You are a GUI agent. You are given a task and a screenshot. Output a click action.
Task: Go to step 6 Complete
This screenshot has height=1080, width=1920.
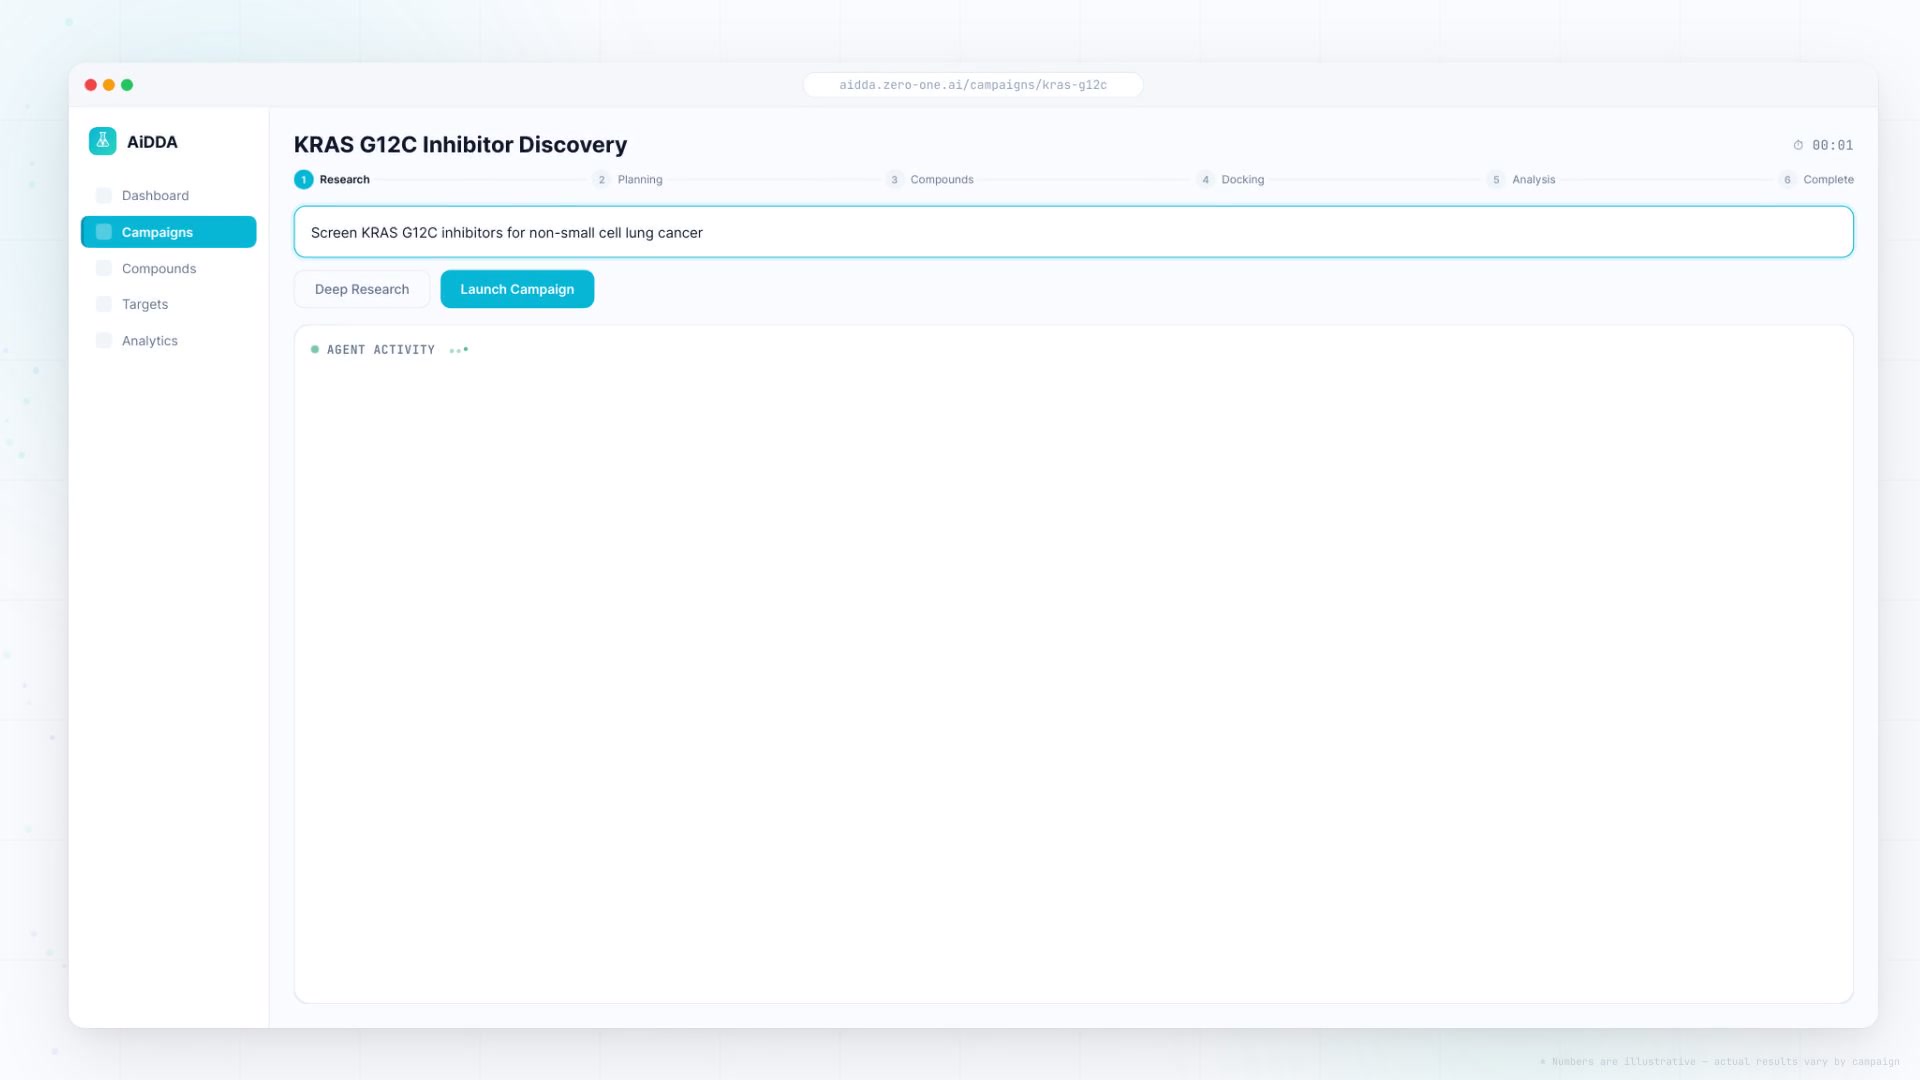pyautogui.click(x=1787, y=179)
